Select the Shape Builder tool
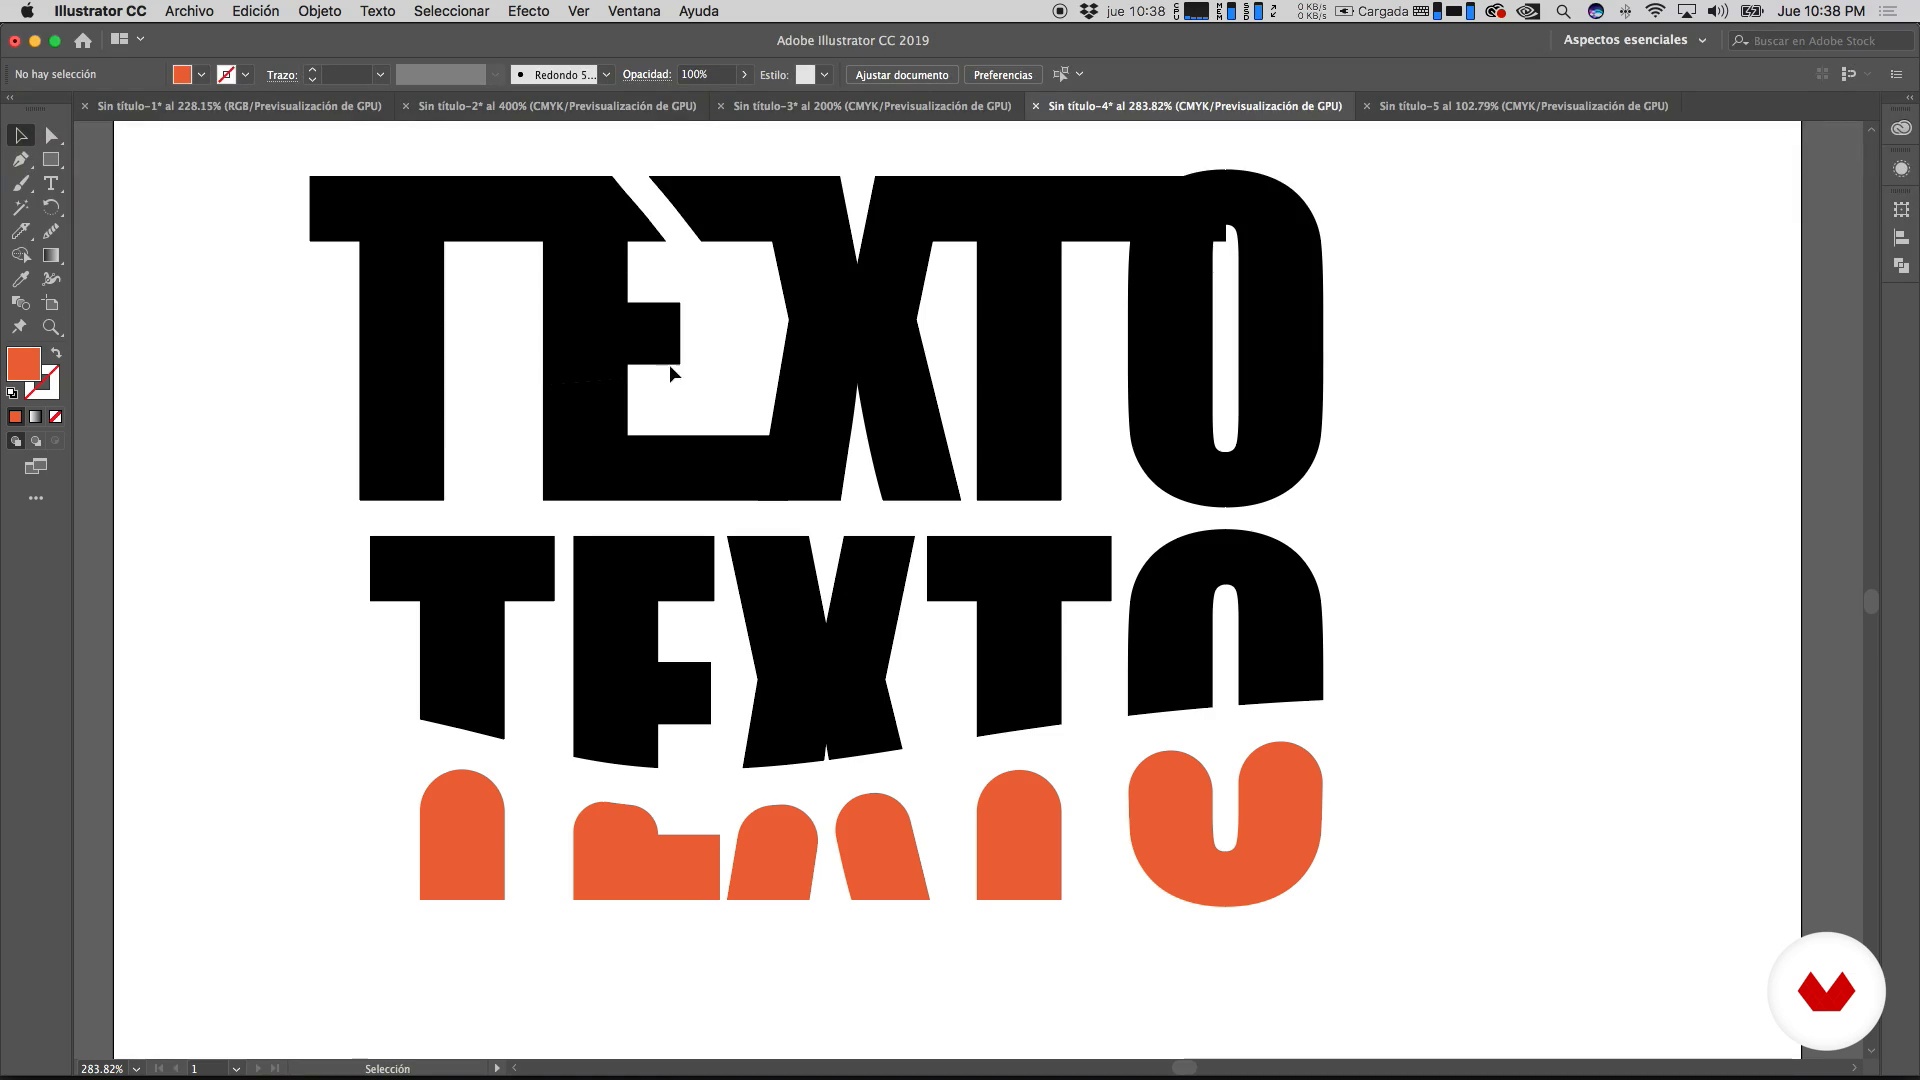The image size is (1920, 1080). point(20,256)
